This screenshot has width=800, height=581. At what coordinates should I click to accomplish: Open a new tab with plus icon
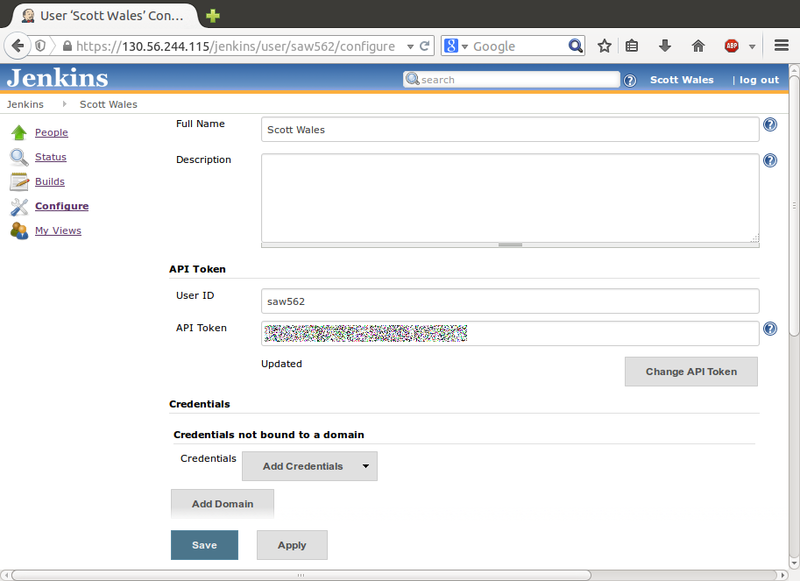[x=213, y=16]
